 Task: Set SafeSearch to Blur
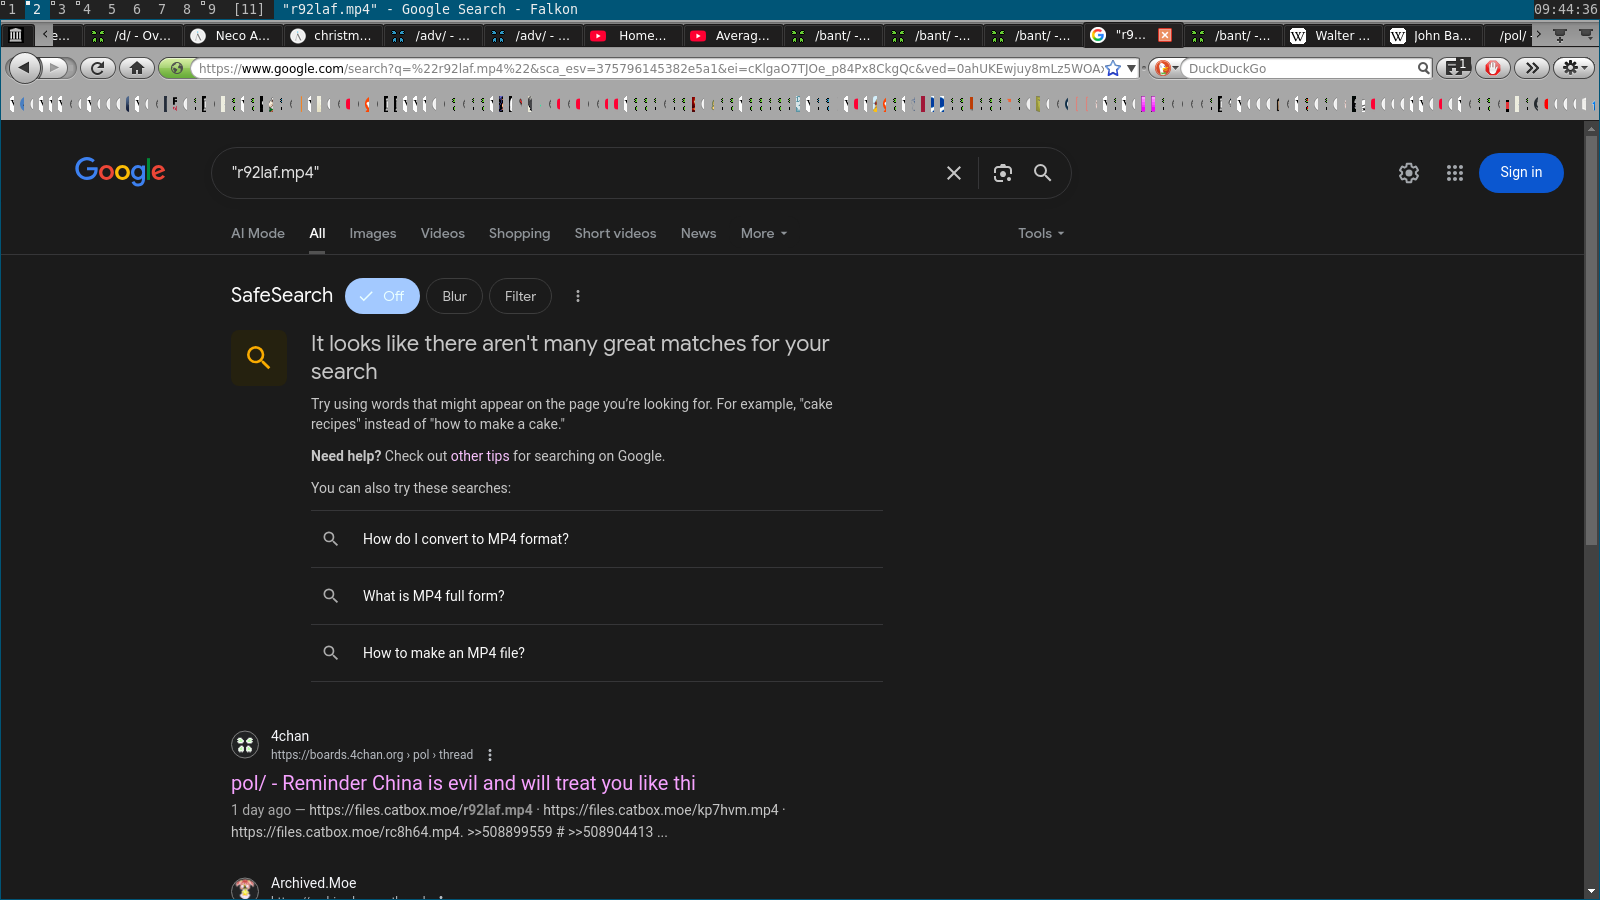tap(454, 296)
